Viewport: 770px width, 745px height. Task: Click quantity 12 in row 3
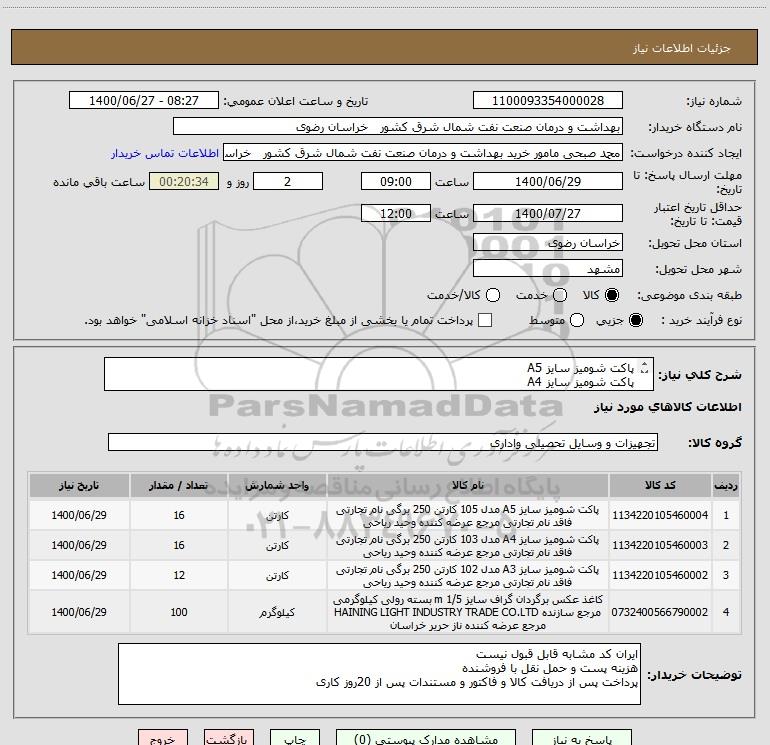point(179,576)
